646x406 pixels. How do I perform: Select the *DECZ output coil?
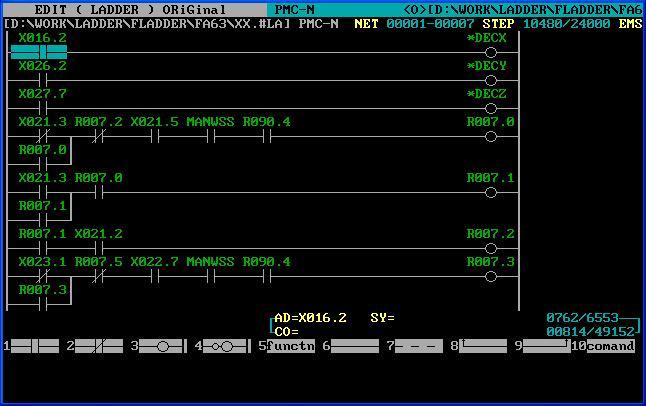click(491, 109)
